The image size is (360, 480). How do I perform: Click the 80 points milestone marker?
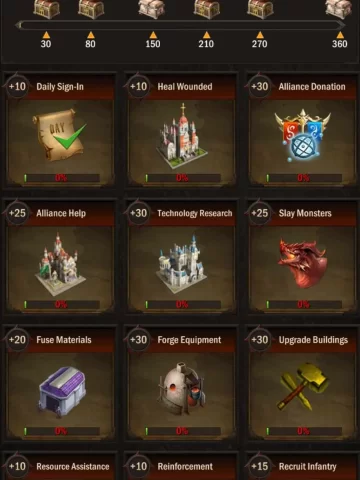click(x=90, y=40)
